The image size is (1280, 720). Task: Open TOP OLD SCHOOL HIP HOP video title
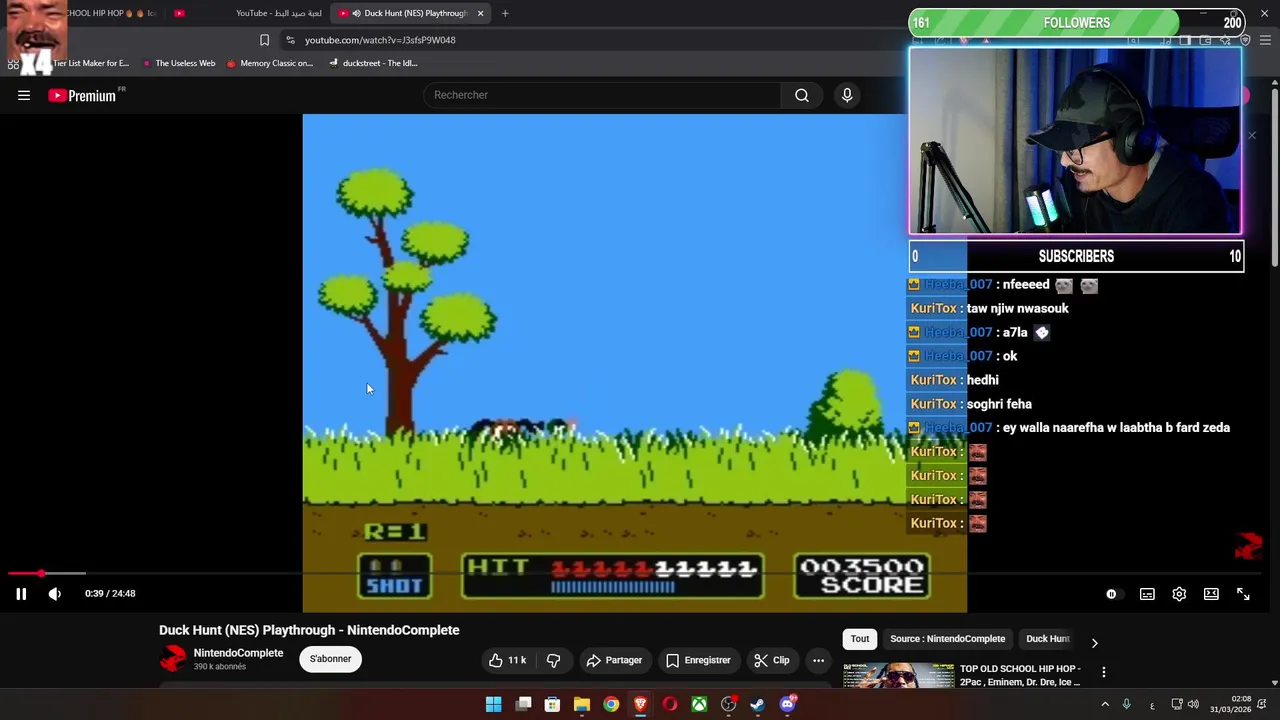point(1020,675)
